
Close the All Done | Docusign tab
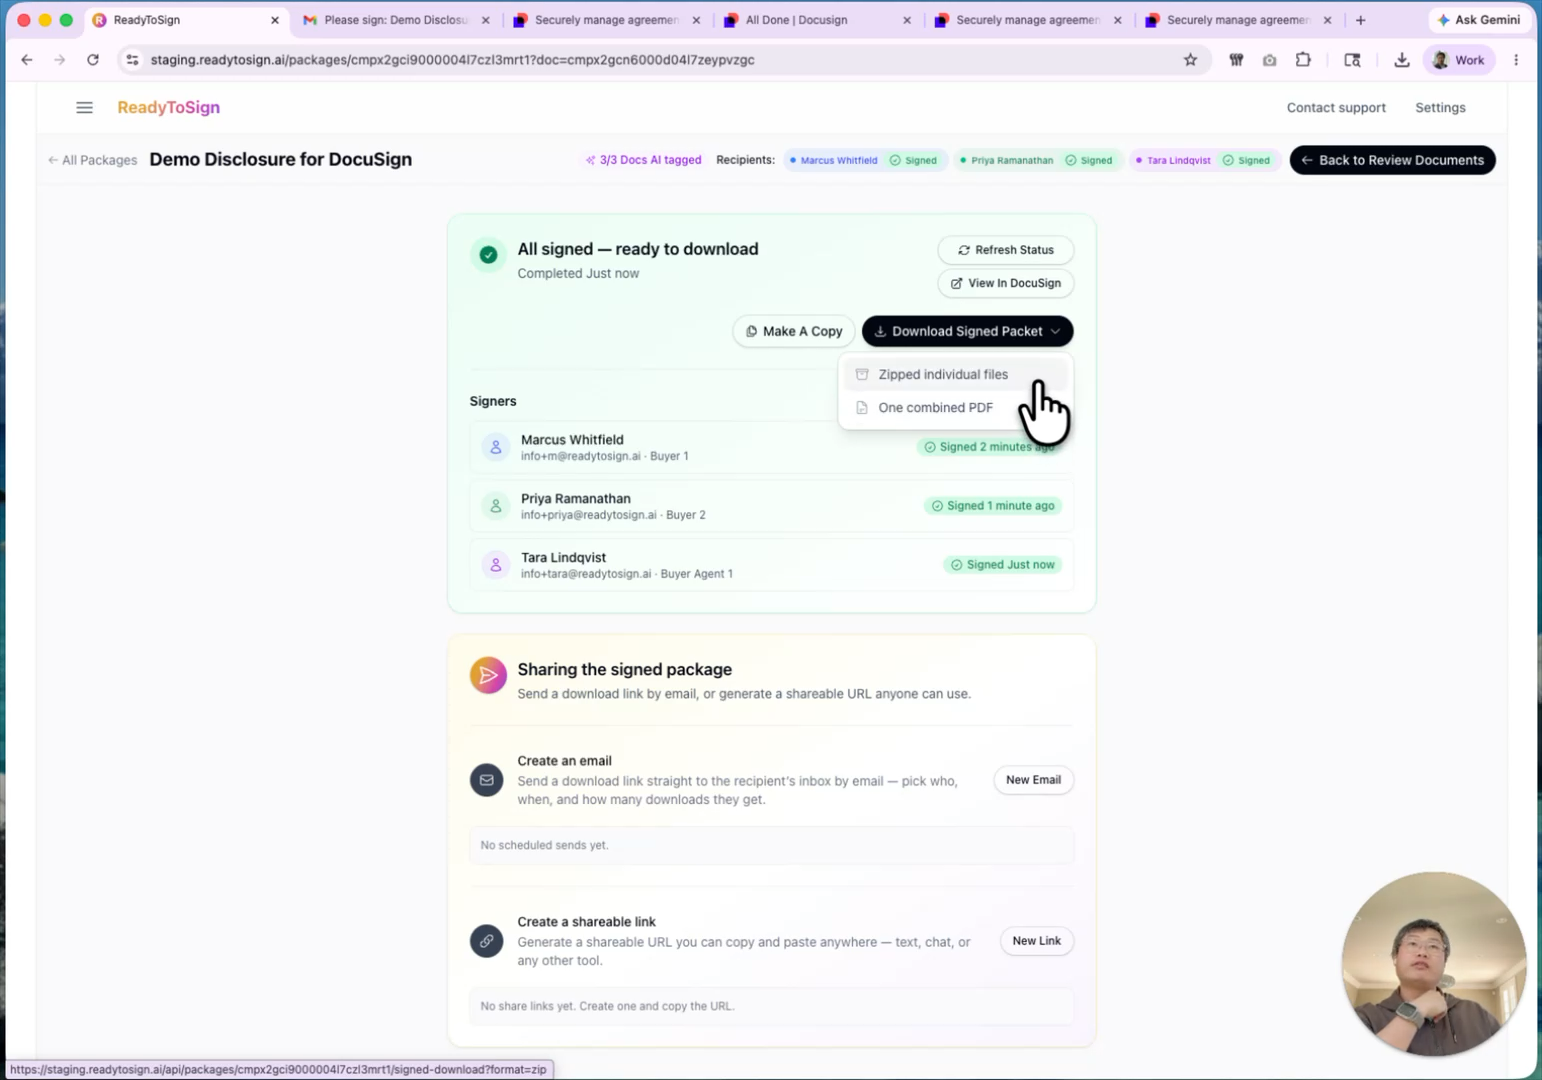(907, 20)
